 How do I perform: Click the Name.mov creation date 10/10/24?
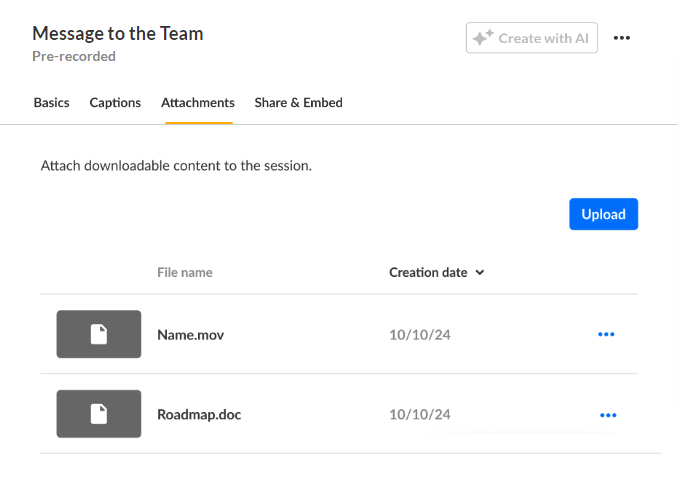pos(419,335)
